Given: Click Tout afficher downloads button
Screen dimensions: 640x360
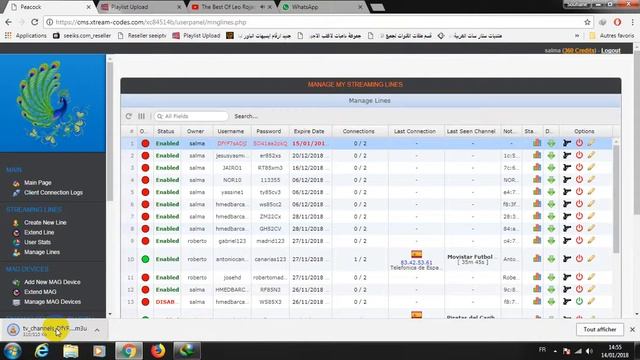Looking at the screenshot, I should click(600, 329).
